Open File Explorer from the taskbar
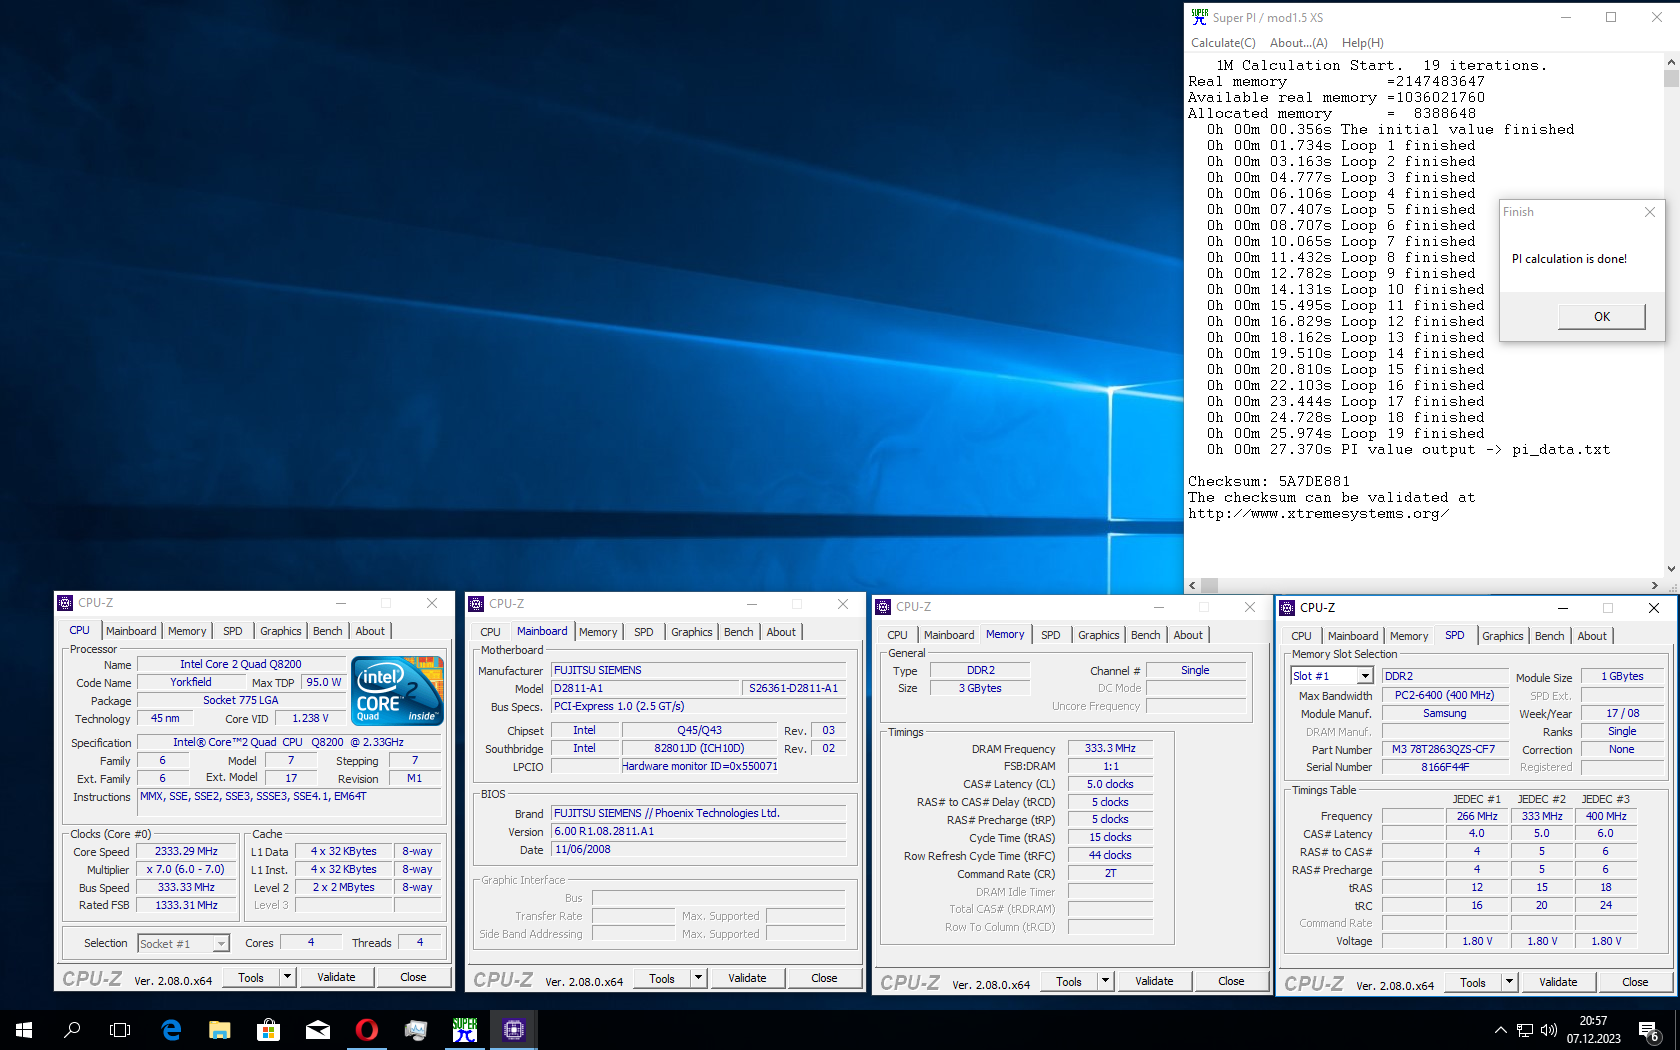 click(220, 1029)
